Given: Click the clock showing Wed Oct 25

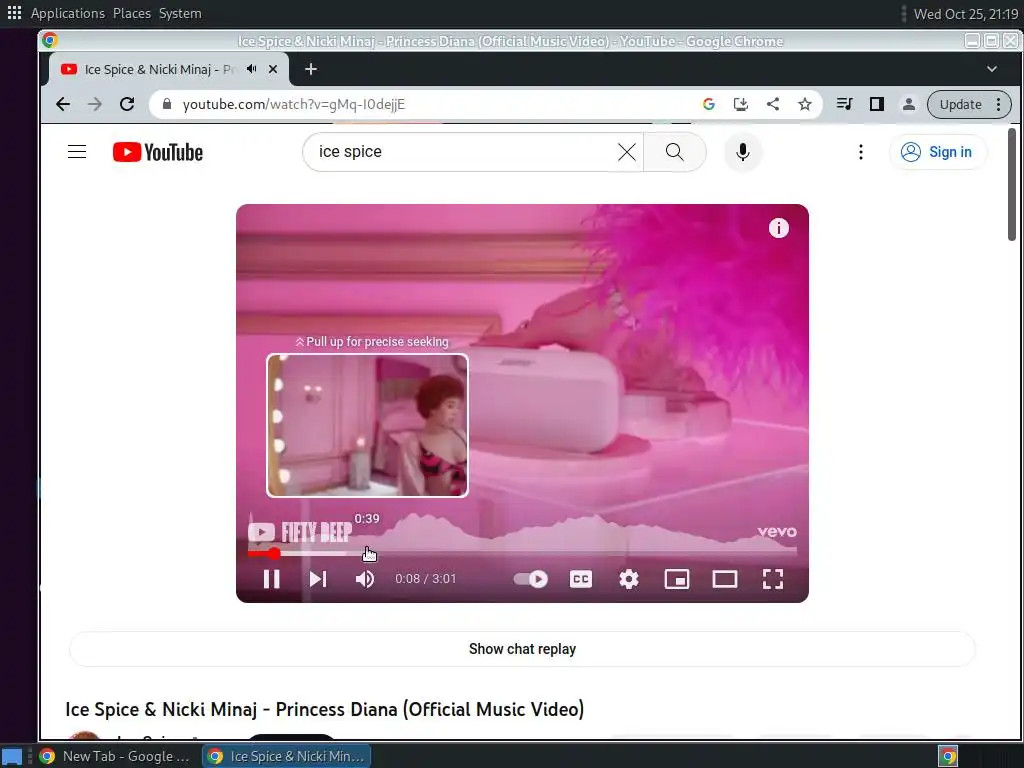Looking at the screenshot, I should [x=966, y=14].
